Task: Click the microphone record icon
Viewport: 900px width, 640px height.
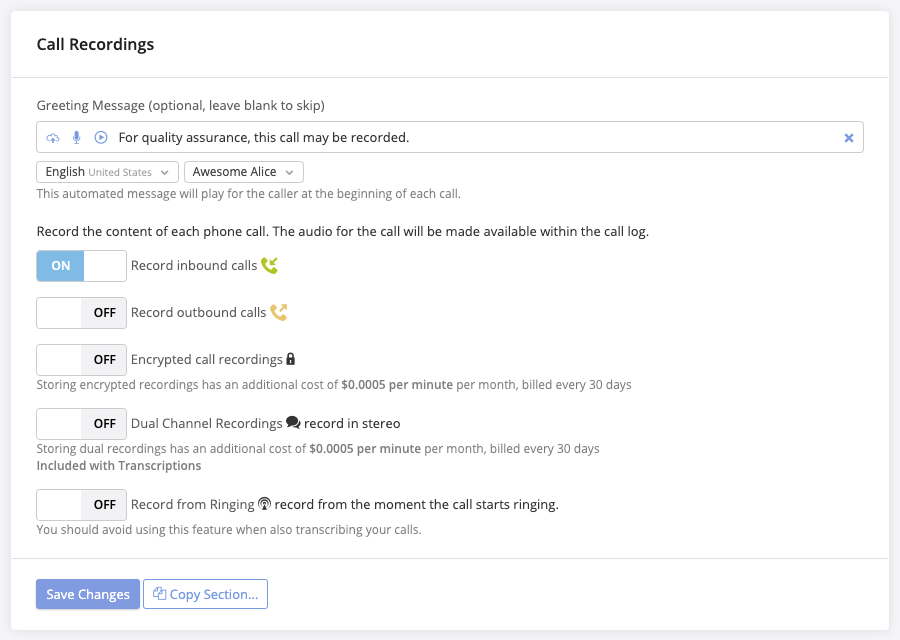Action: (76, 137)
